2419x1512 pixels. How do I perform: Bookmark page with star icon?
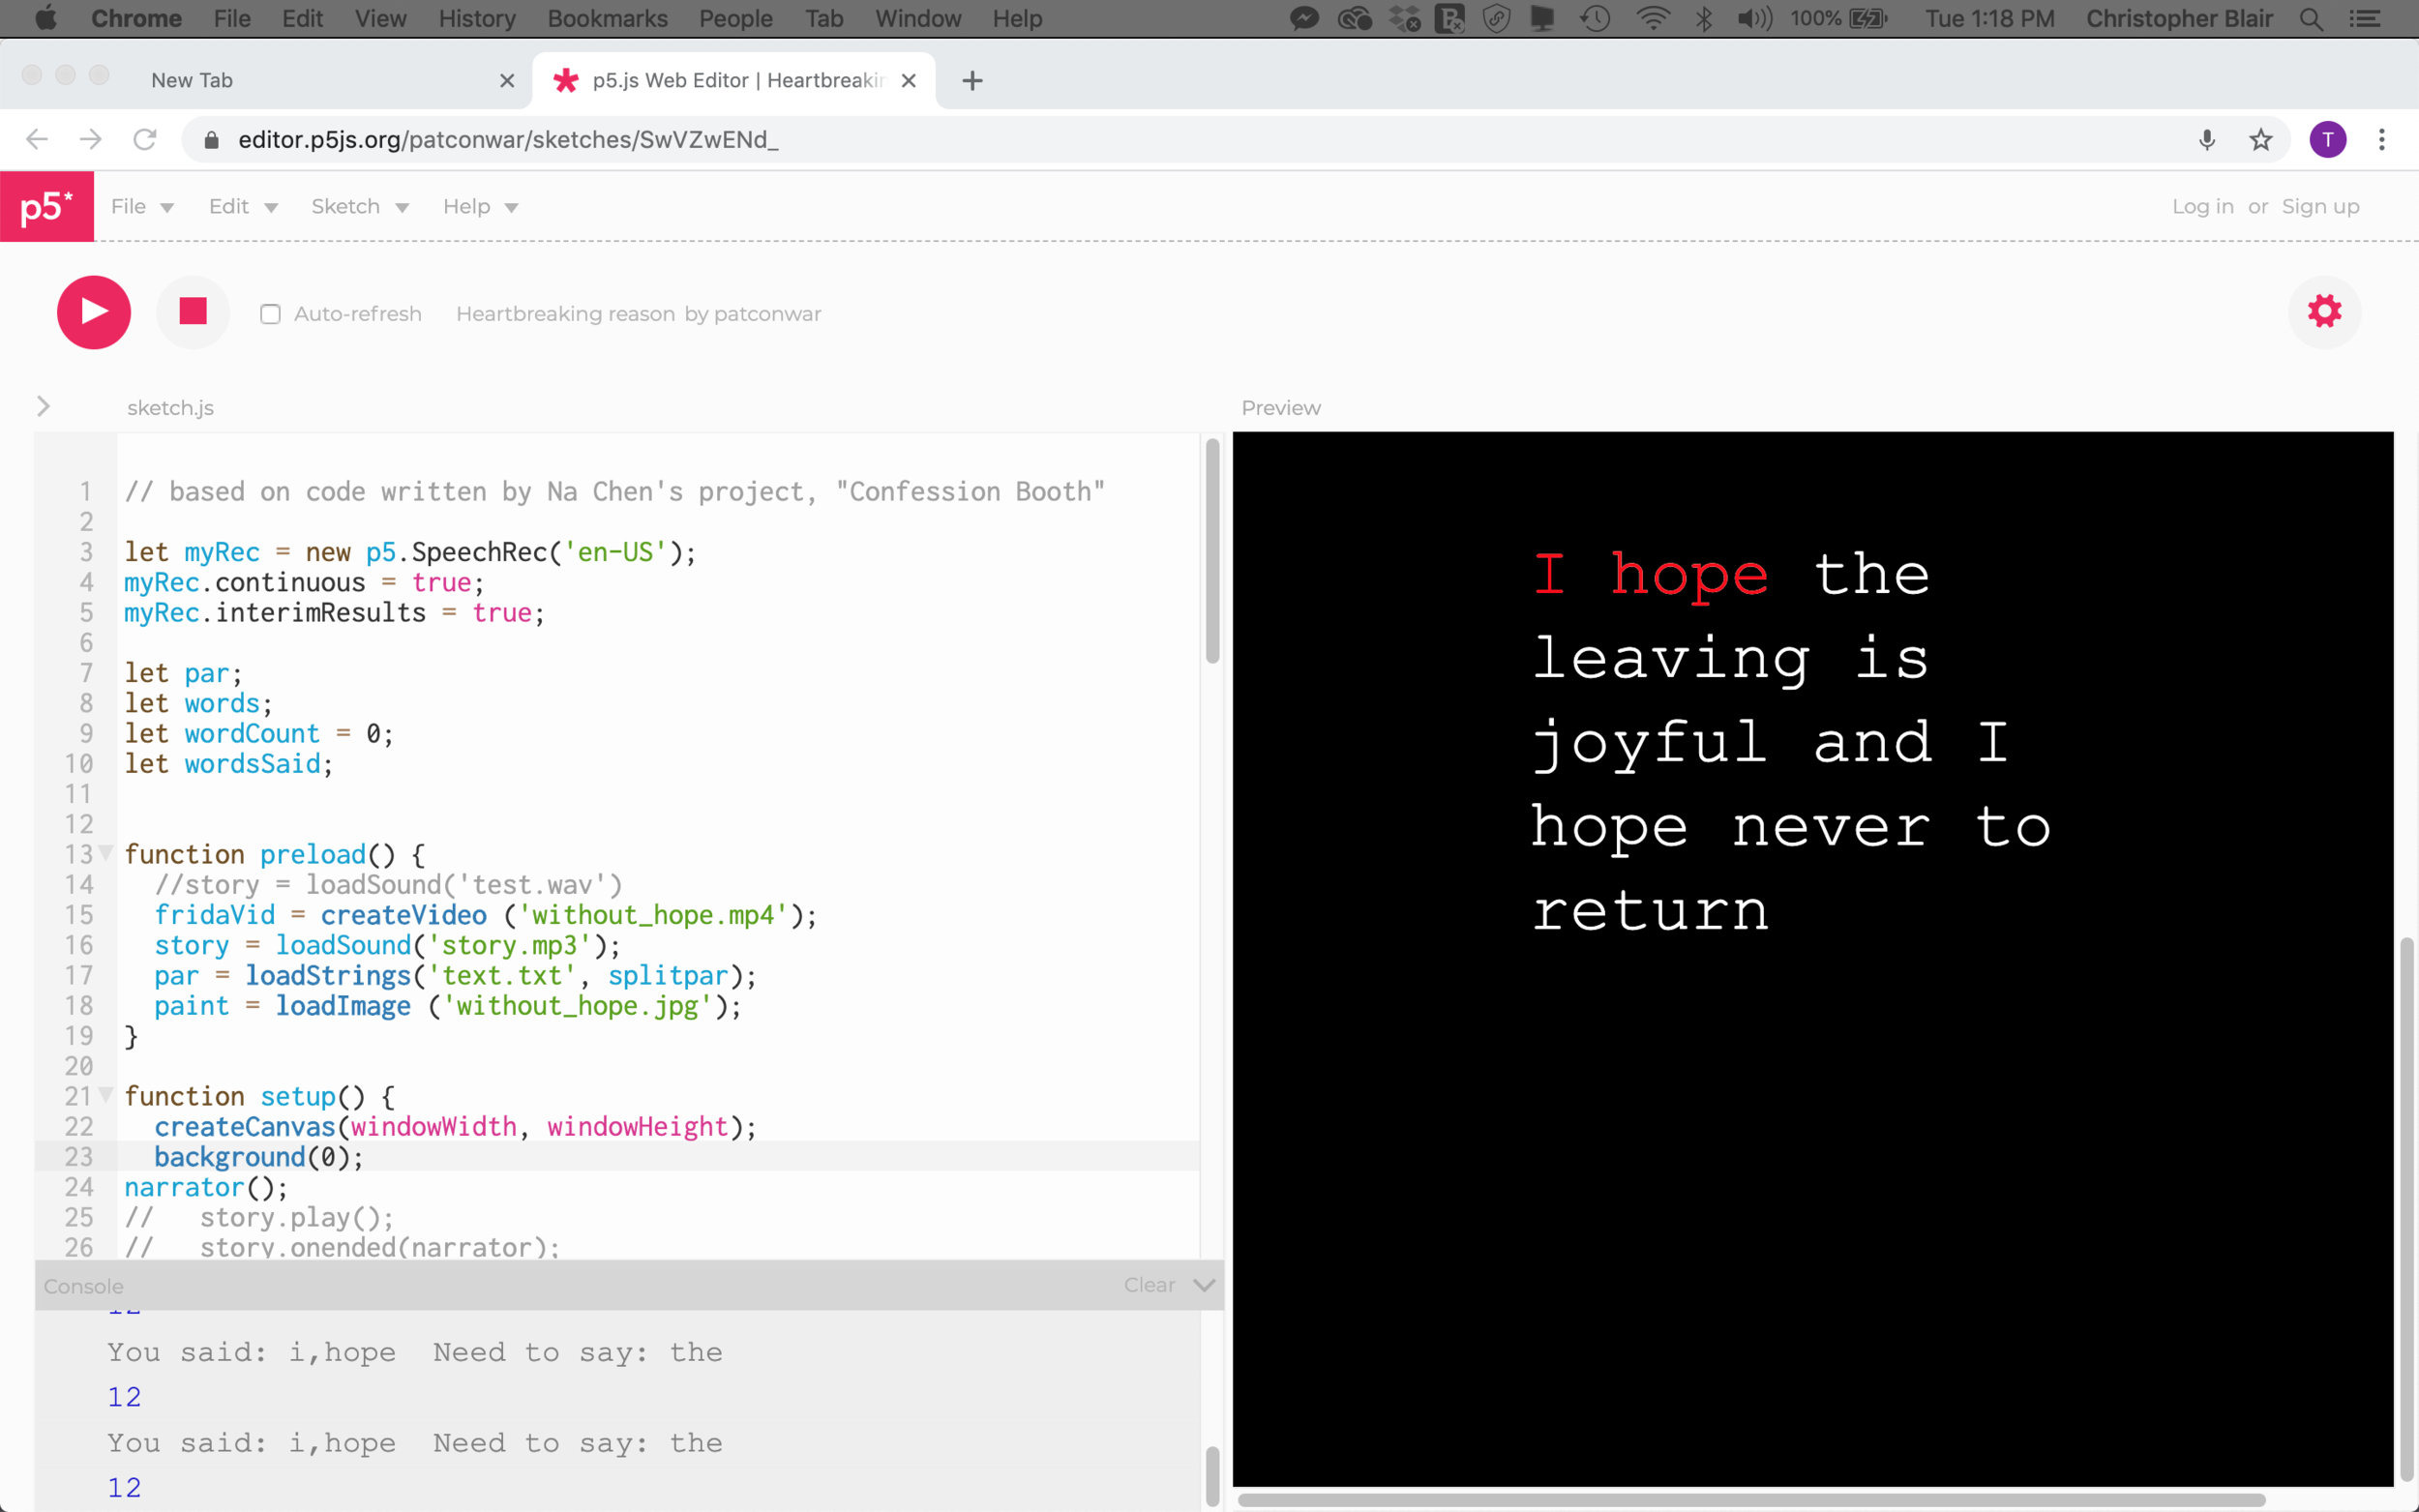click(2260, 140)
